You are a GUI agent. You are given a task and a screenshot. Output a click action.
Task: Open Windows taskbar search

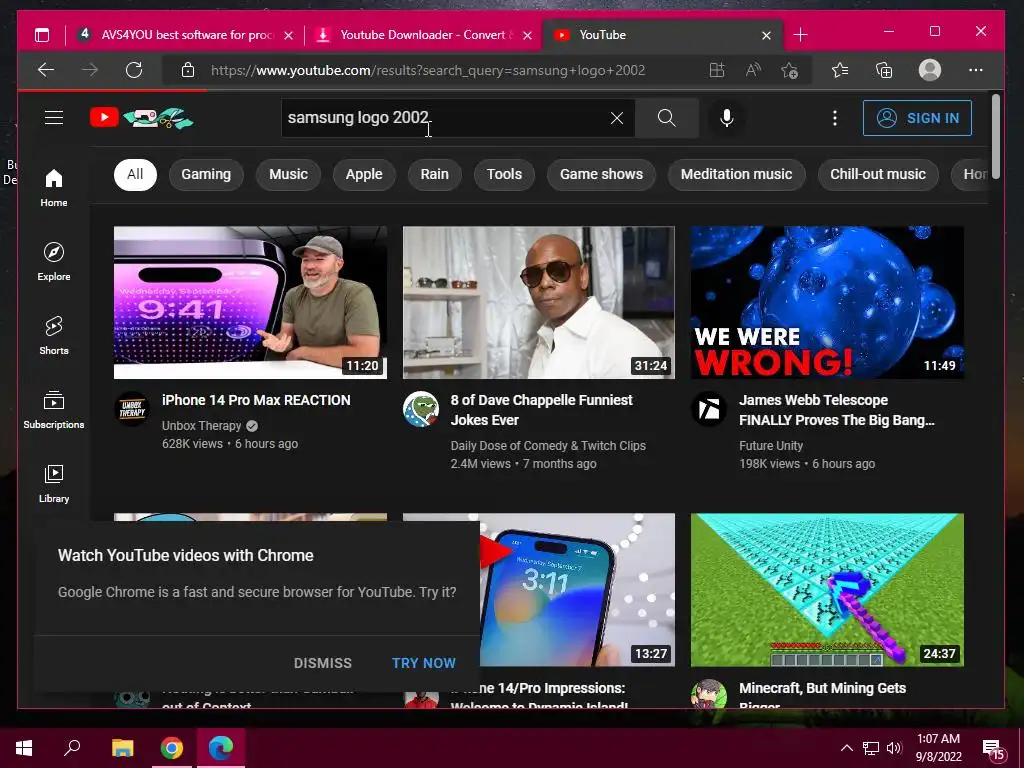click(x=72, y=748)
